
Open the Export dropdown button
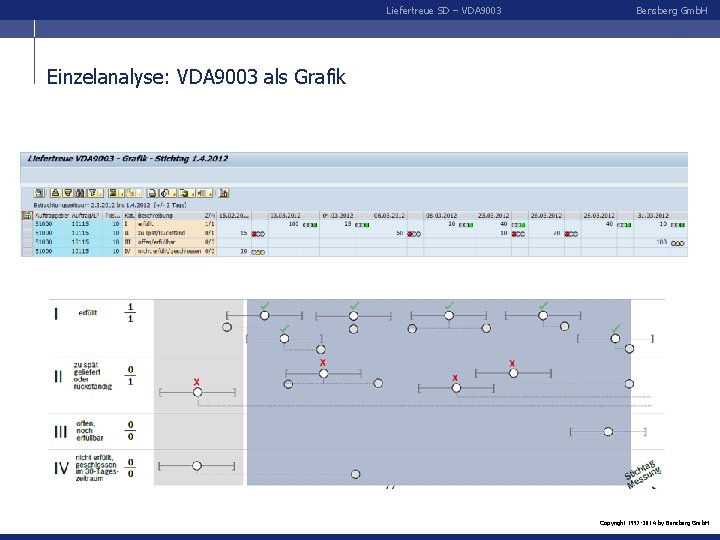[187, 193]
